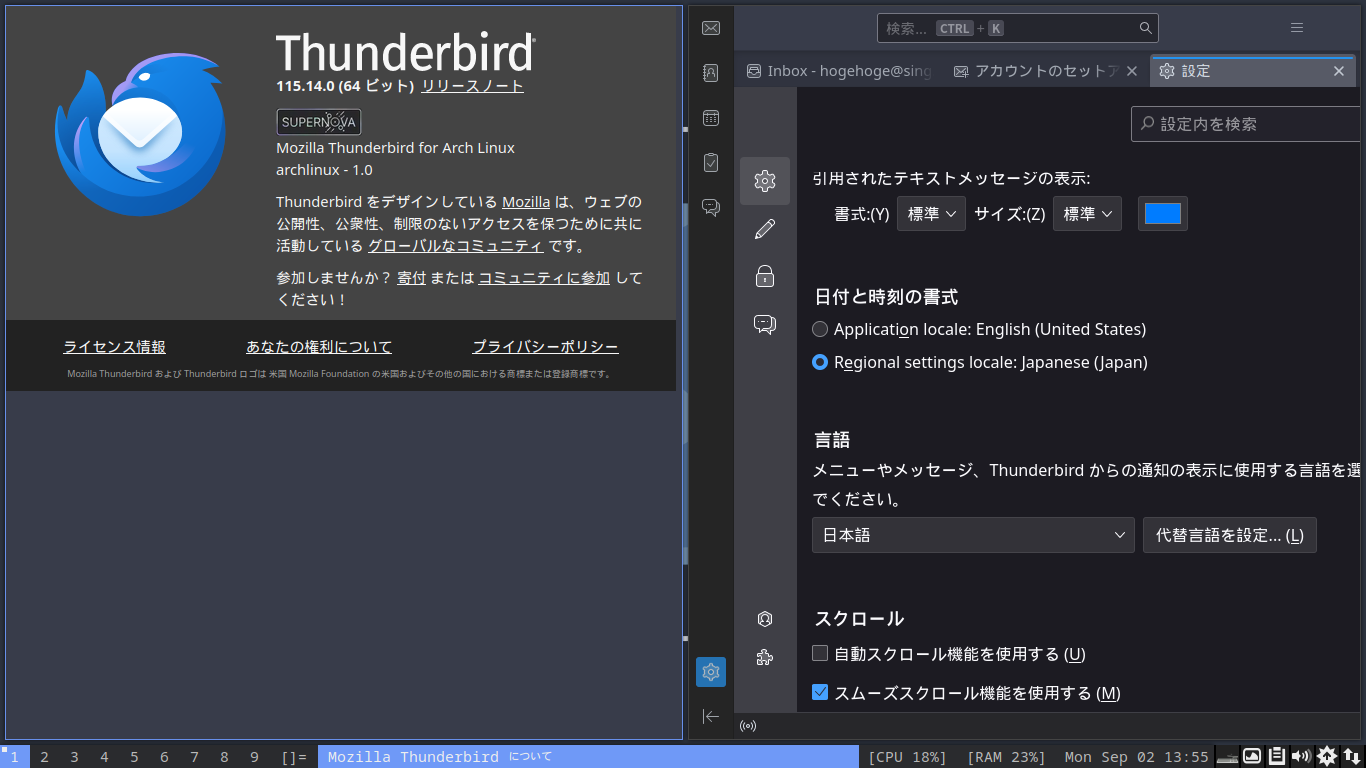Collapse the spaces toolbar with the arrow icon
The image size is (1366, 768).
tap(711, 716)
